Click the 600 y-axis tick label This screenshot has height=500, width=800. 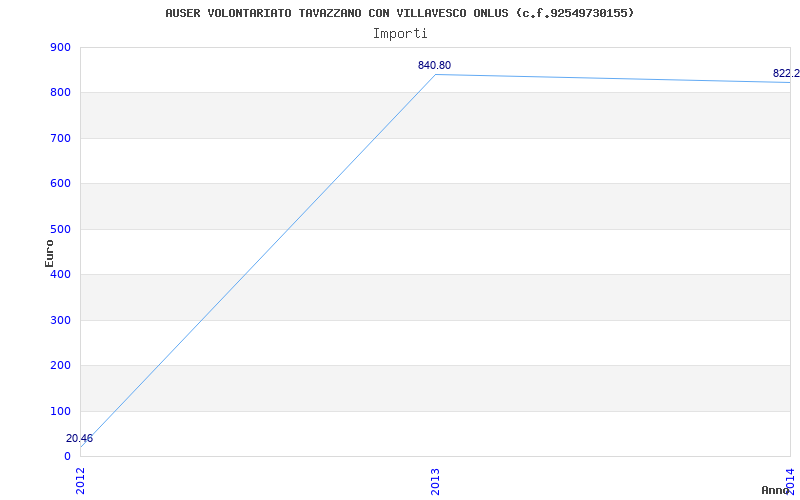coord(60,184)
